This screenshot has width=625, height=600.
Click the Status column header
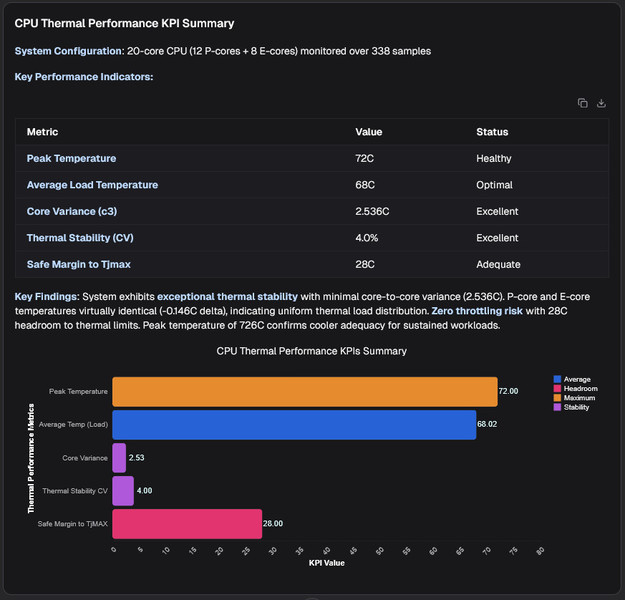pos(492,132)
